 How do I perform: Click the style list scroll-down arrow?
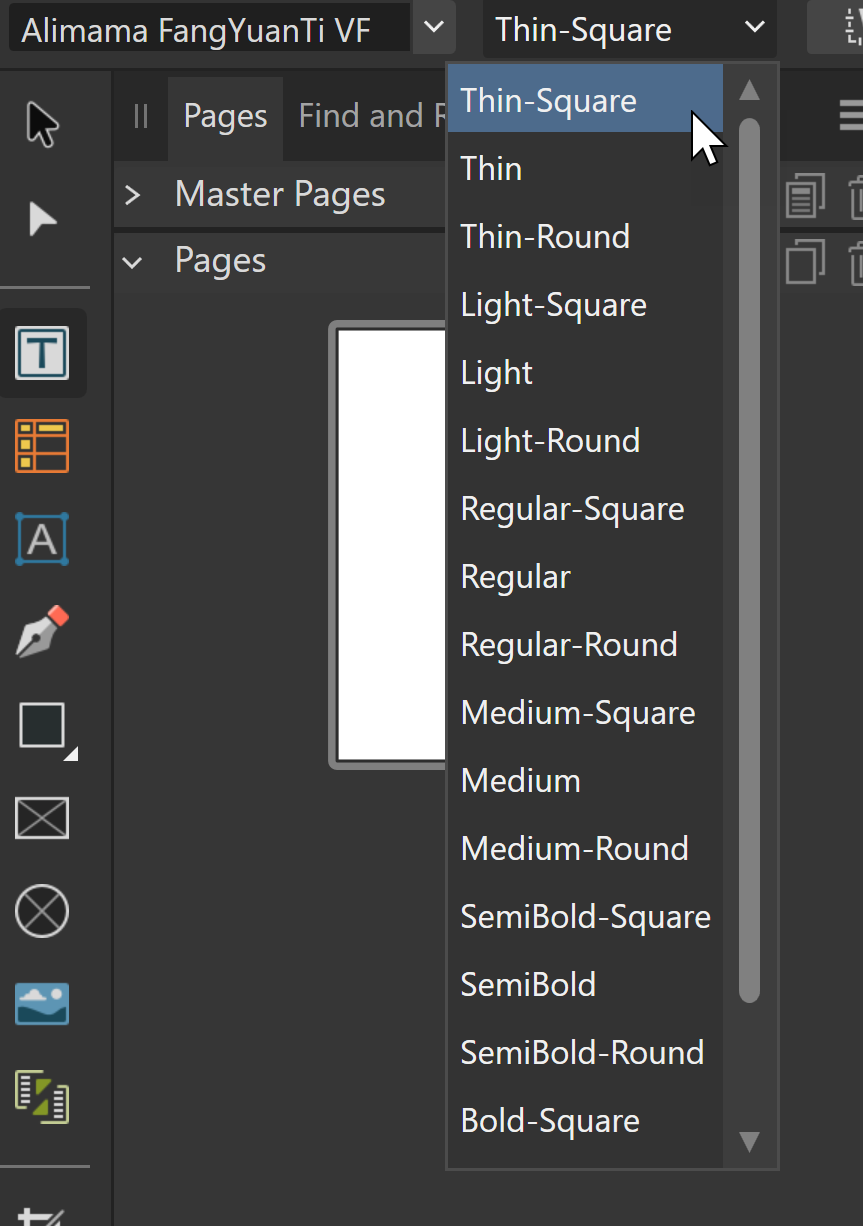coord(749,1141)
